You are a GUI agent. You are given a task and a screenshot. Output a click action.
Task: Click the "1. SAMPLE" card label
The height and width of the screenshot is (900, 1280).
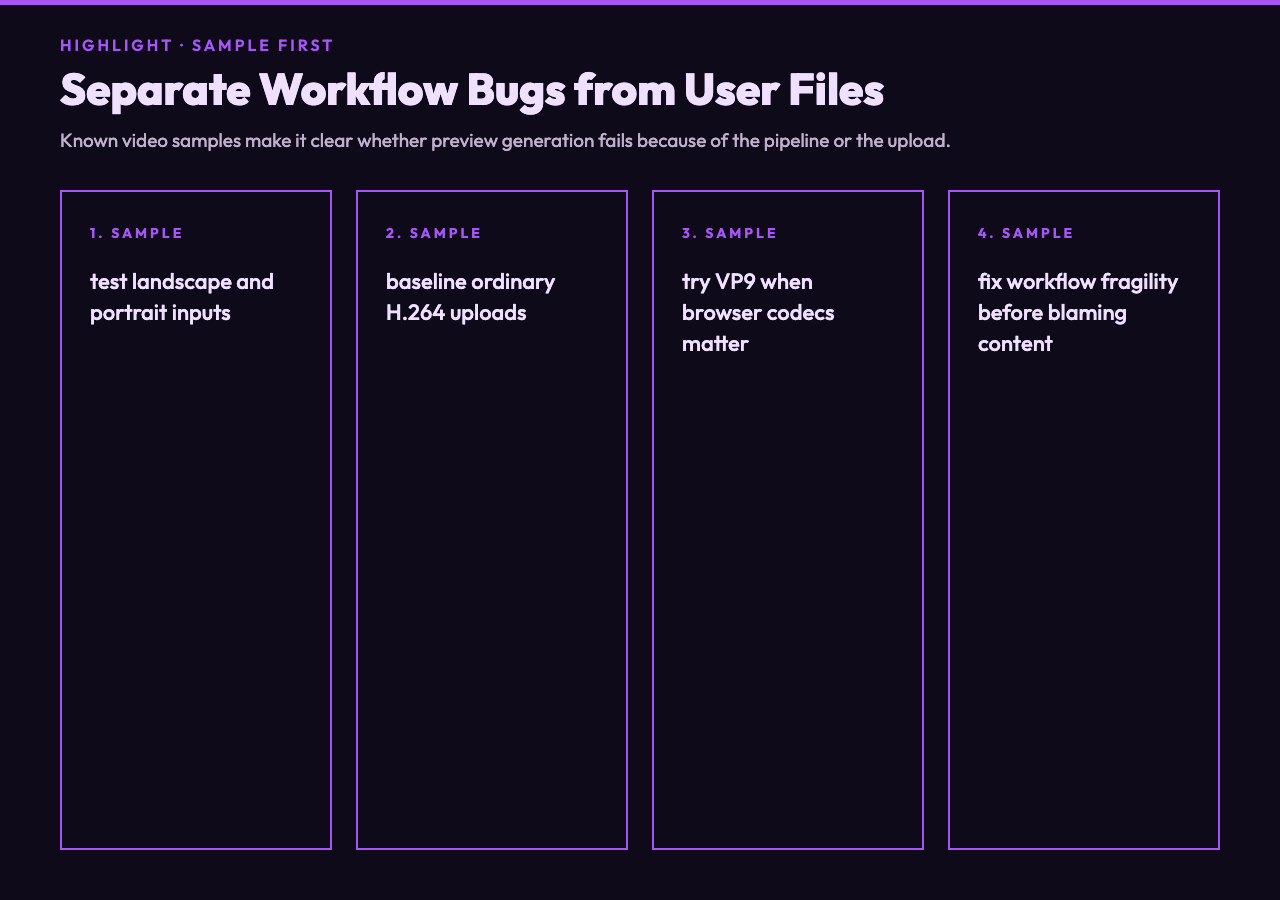tap(137, 233)
